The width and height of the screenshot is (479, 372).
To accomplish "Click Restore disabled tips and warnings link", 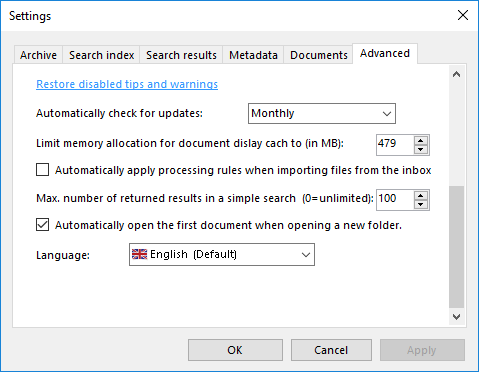I will pos(127,84).
